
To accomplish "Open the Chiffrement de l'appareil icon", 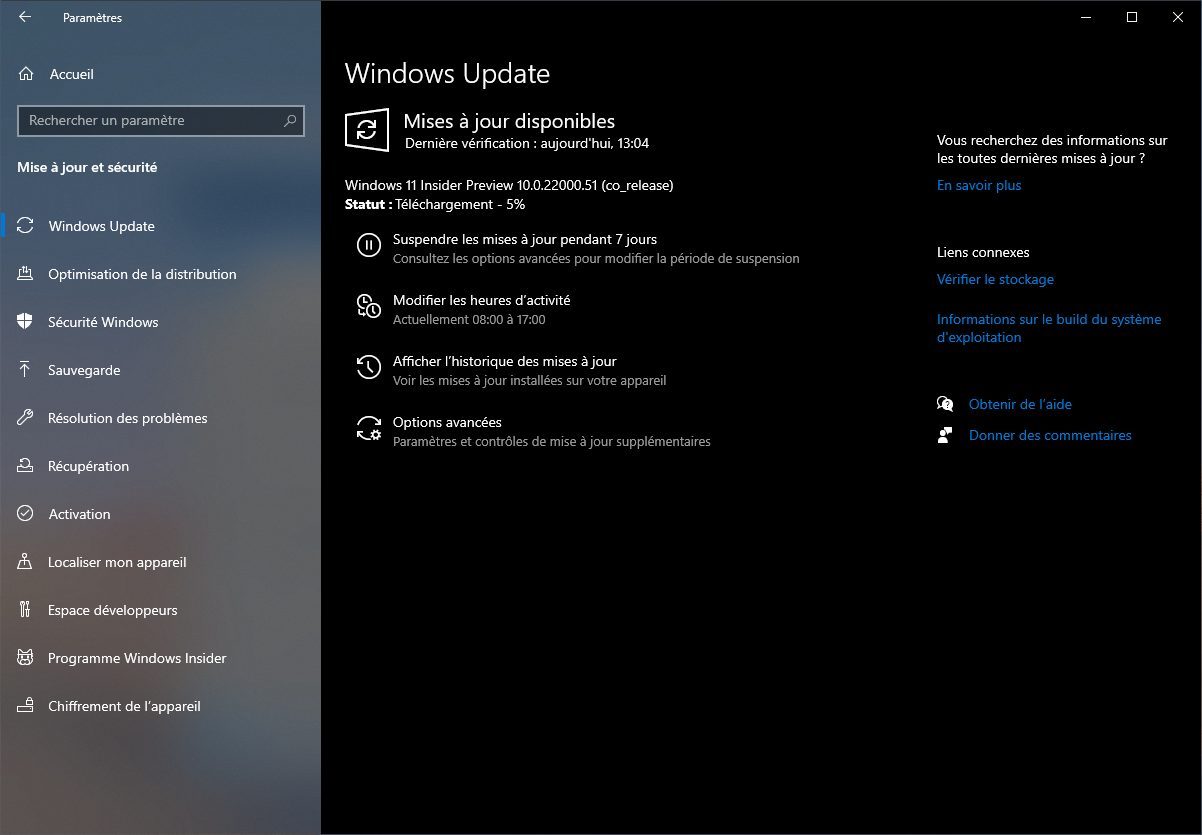I will click(x=26, y=706).
